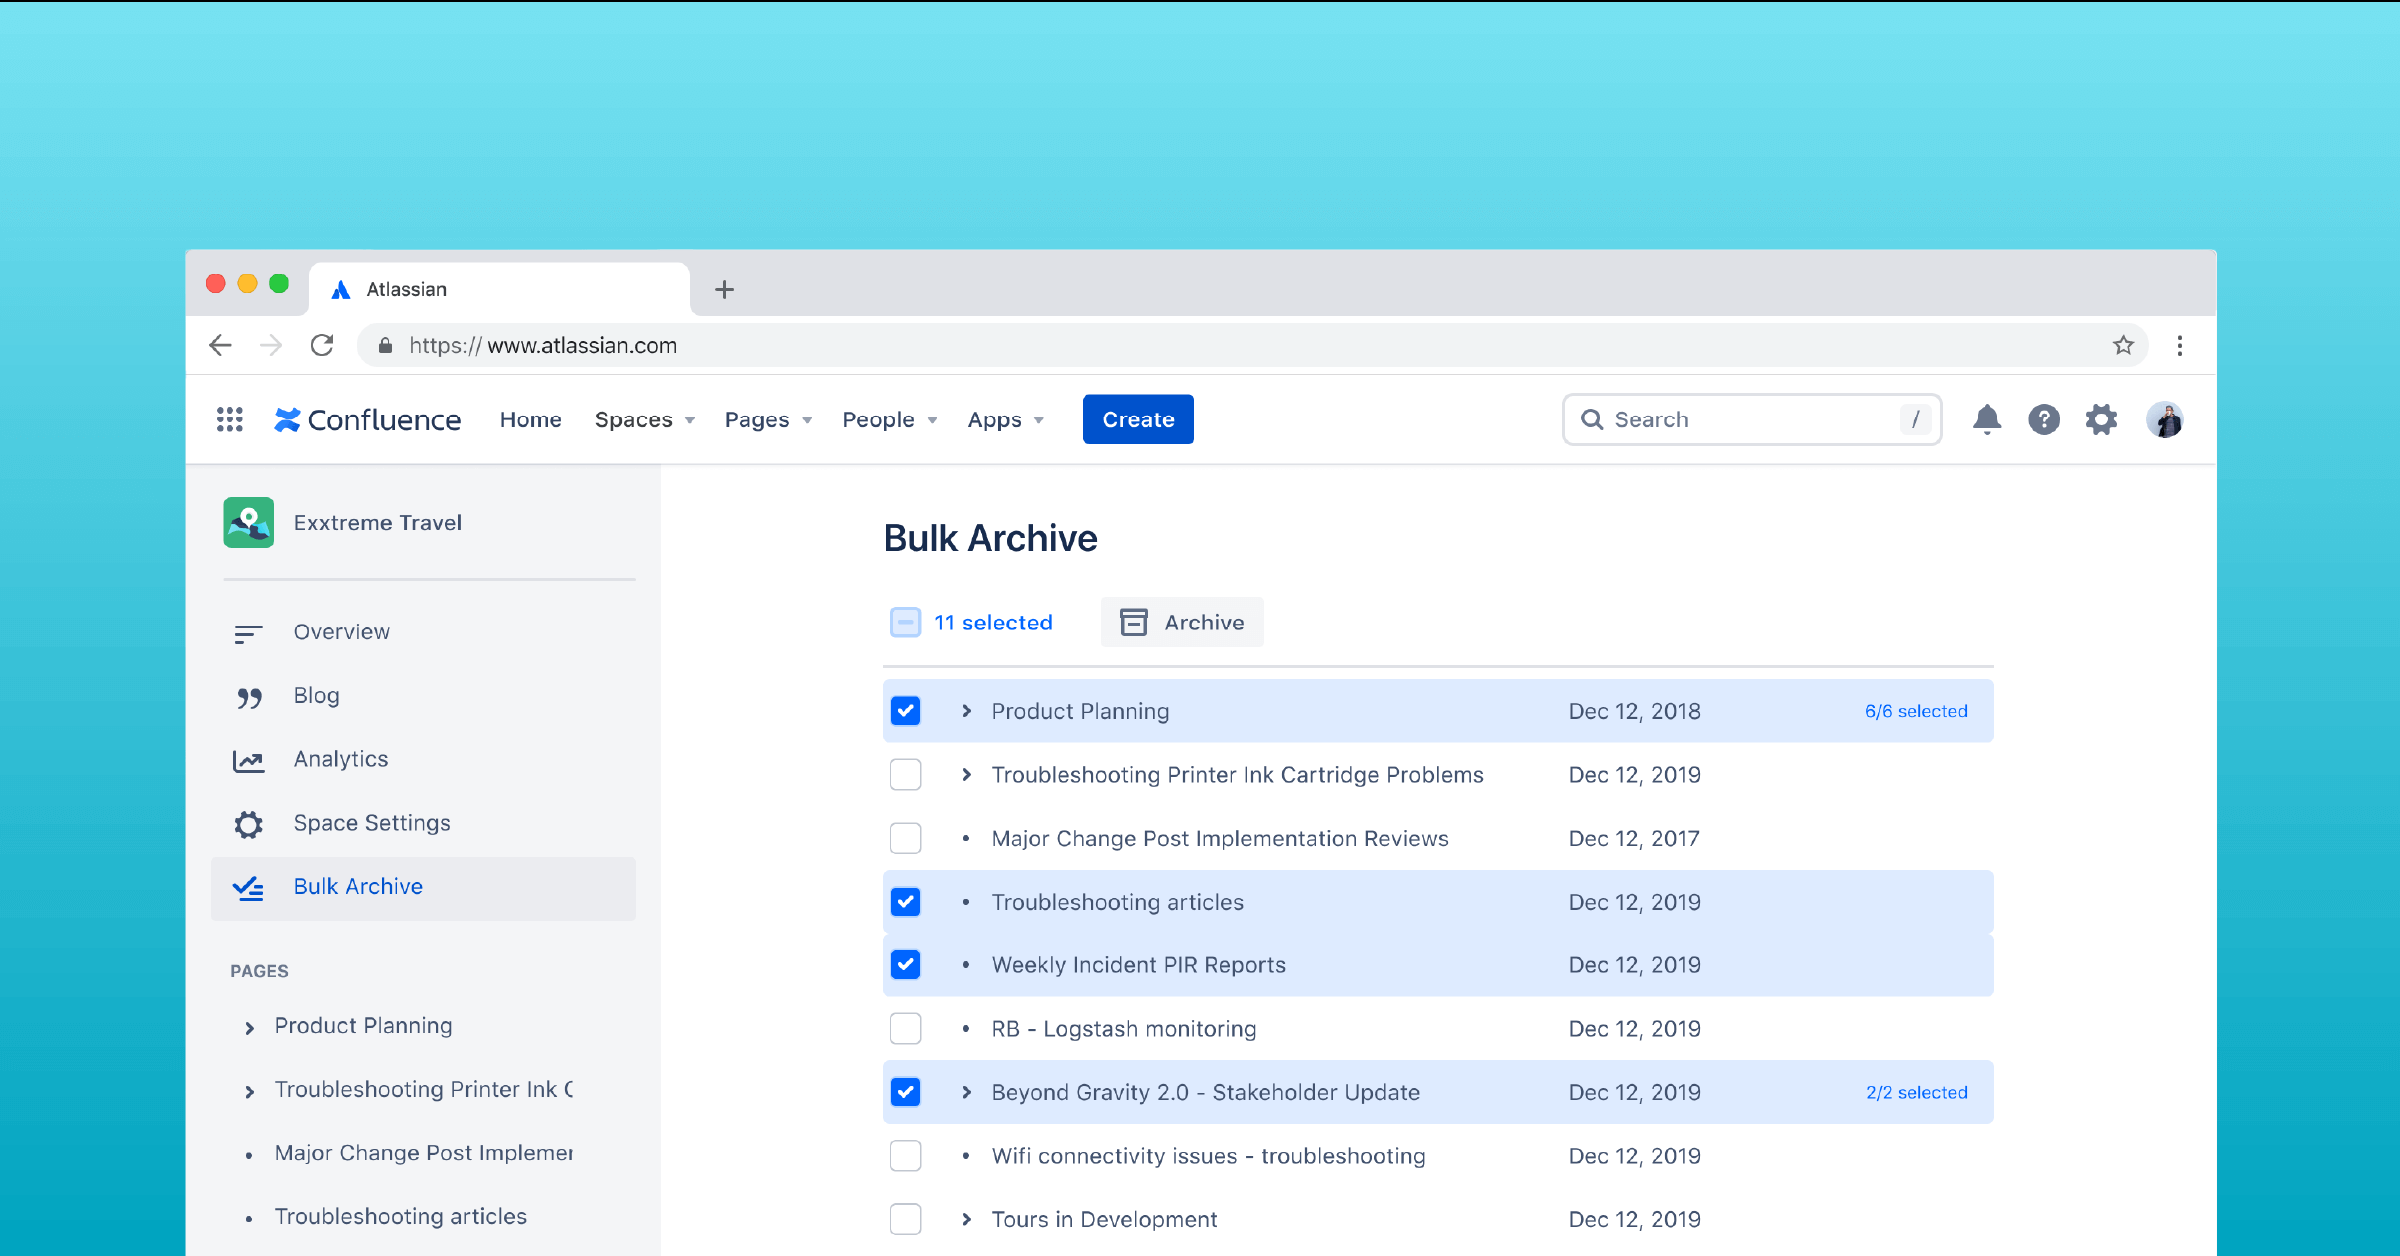Check the Wifi connectivity issues checkbox
This screenshot has width=2400, height=1256.
[906, 1156]
